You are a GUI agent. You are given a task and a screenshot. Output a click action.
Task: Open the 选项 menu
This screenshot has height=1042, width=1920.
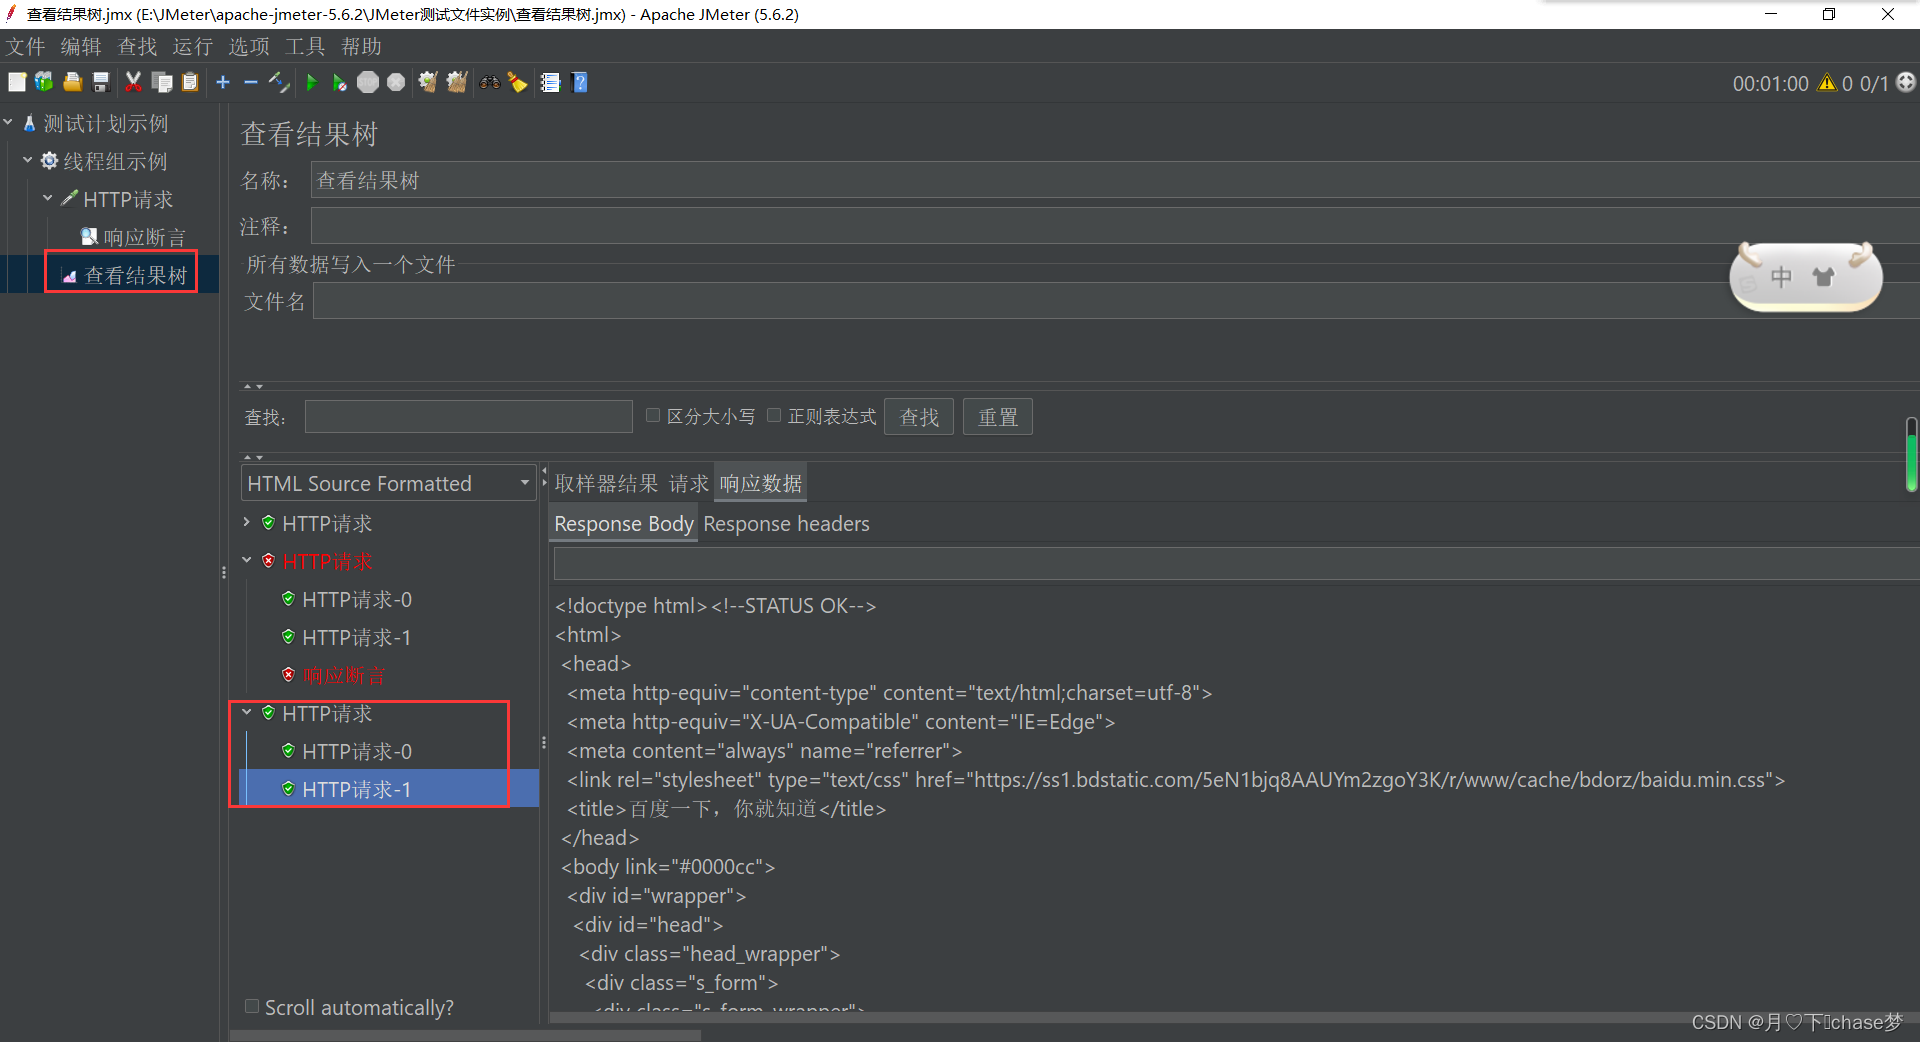(x=249, y=47)
